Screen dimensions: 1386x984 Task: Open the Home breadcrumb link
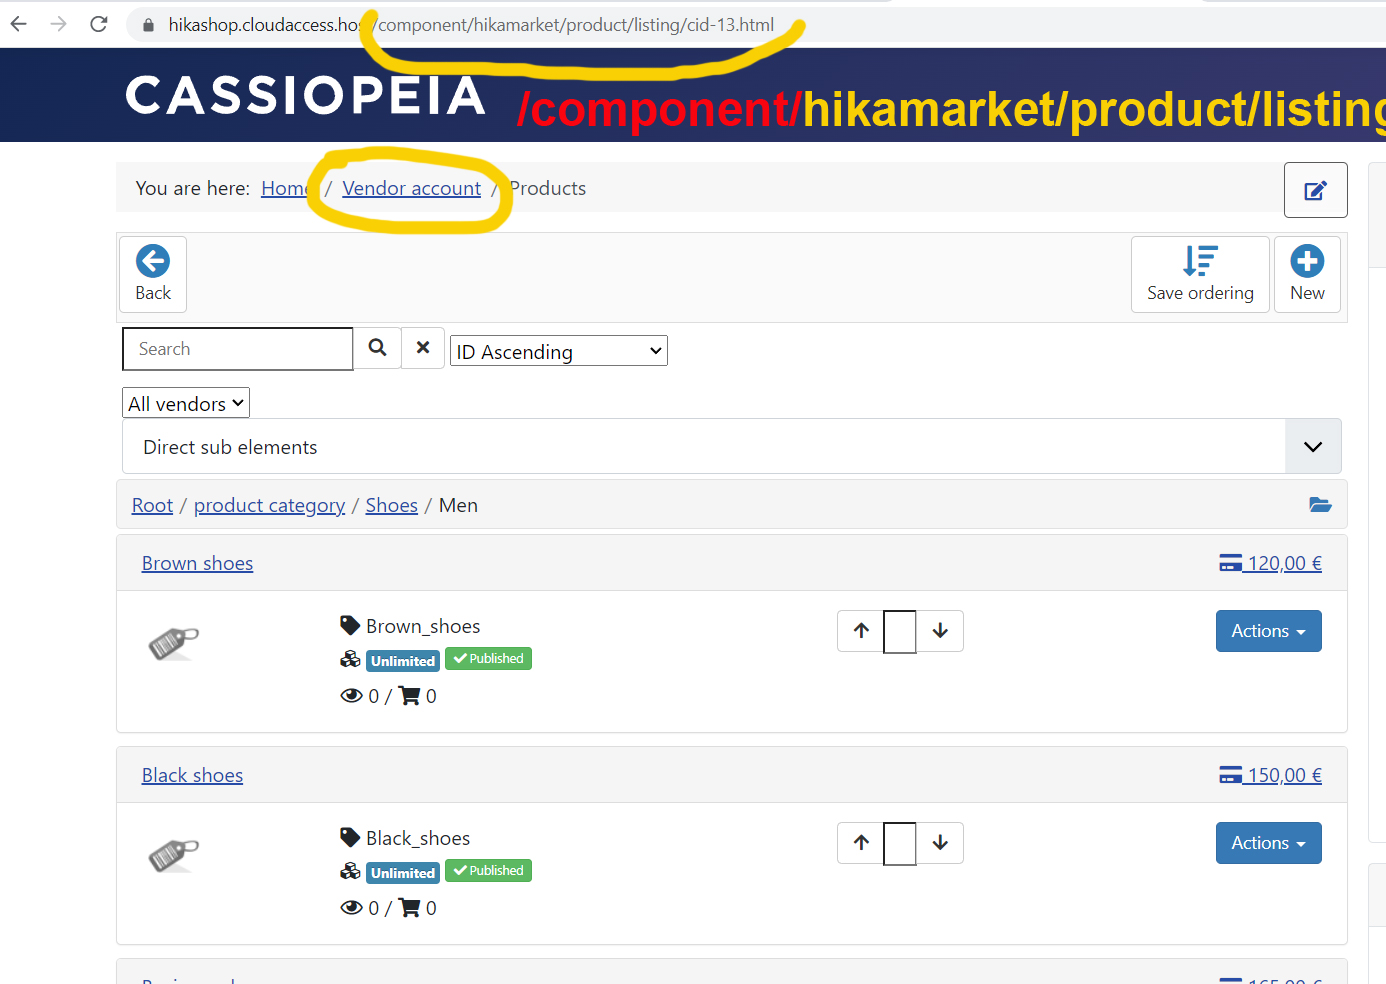point(284,189)
